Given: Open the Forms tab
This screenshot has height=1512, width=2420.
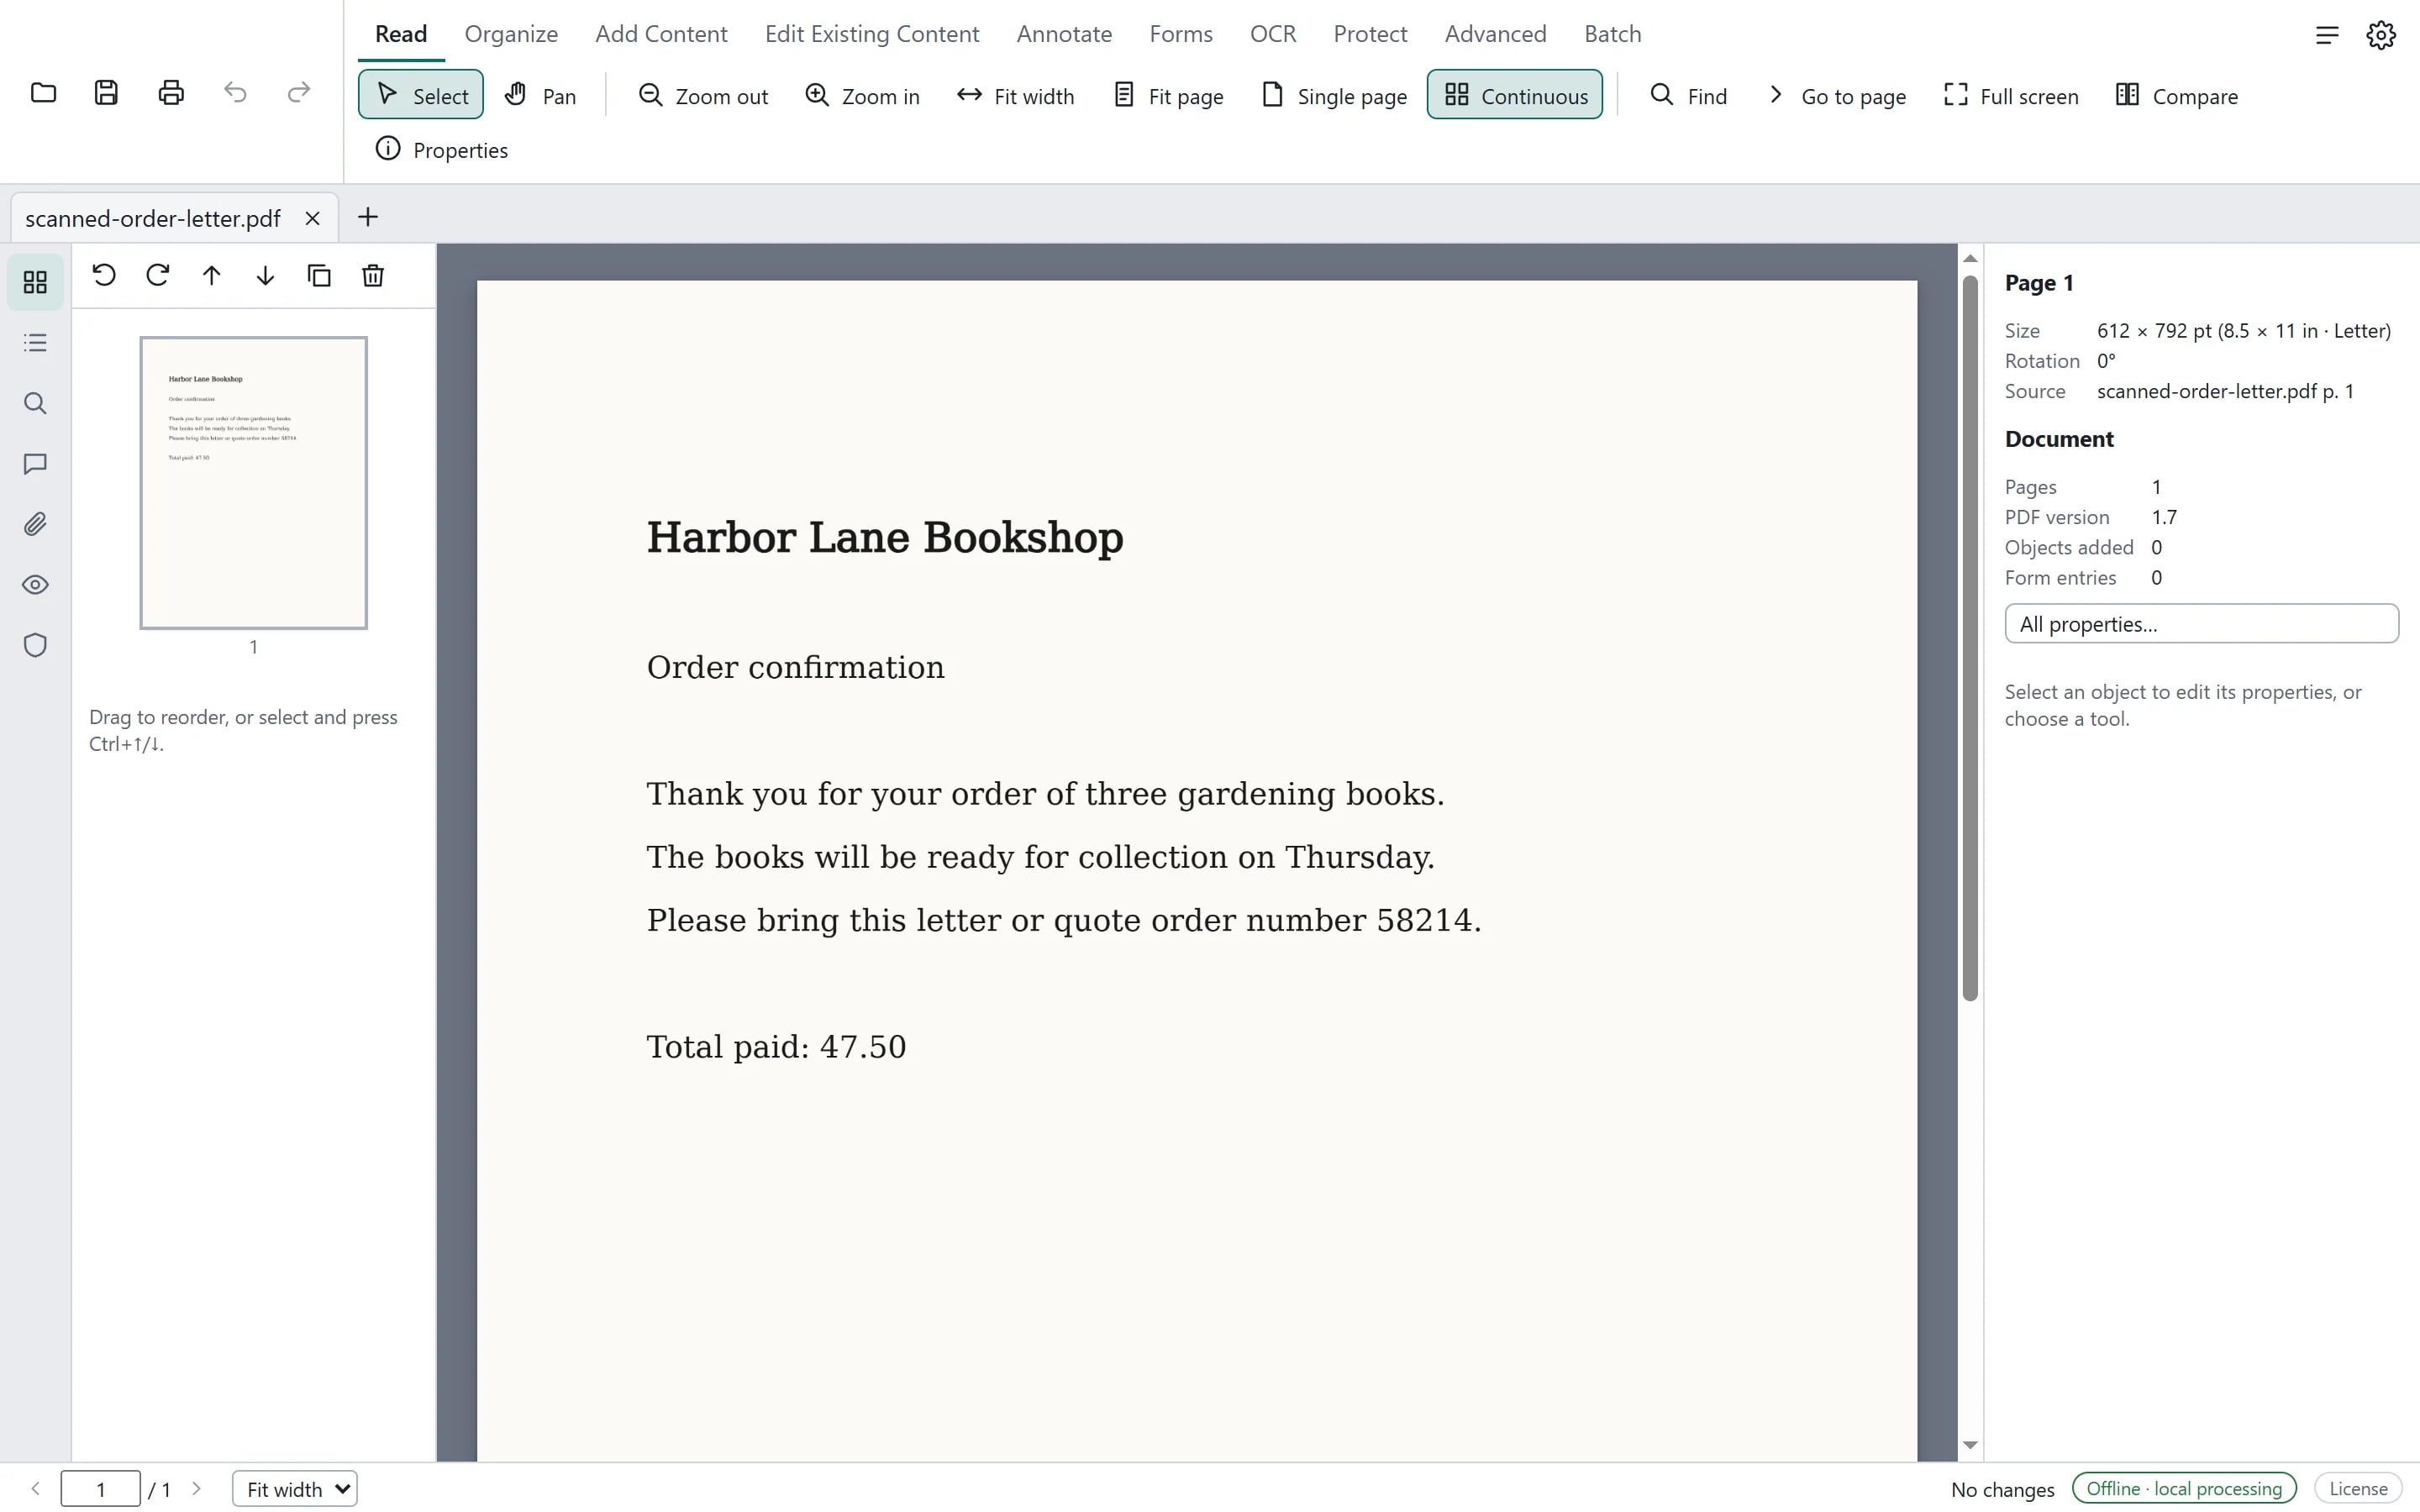Looking at the screenshot, I should [1181, 34].
